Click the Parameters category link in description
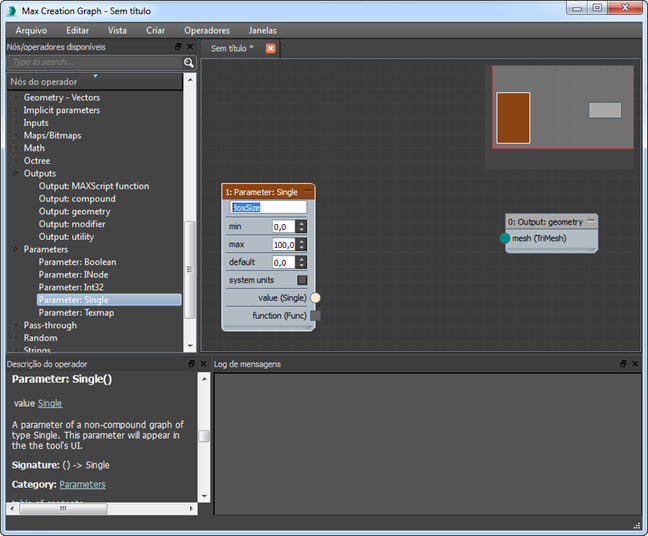This screenshot has width=648, height=536. pyautogui.click(x=82, y=484)
